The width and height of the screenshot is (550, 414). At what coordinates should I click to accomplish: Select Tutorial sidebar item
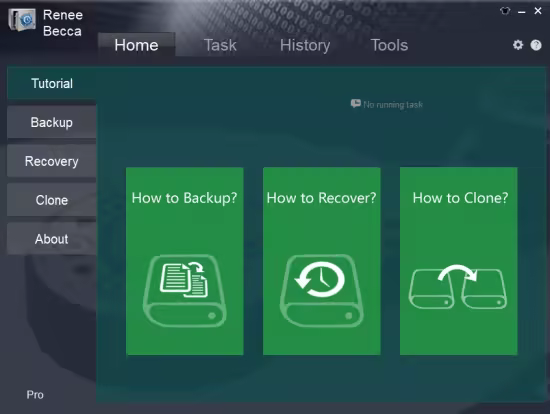point(52,84)
